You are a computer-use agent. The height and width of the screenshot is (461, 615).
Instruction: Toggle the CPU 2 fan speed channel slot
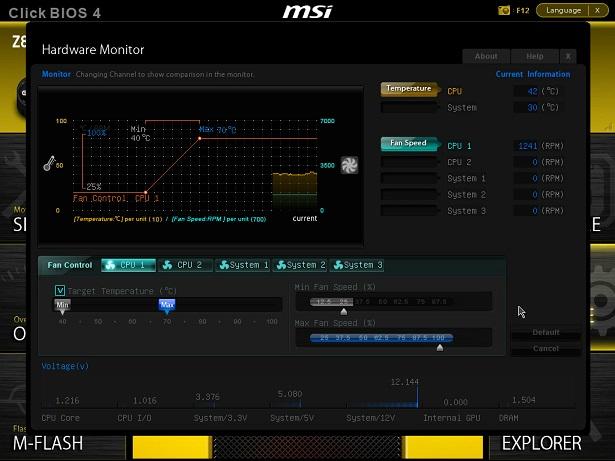[x=409, y=162]
